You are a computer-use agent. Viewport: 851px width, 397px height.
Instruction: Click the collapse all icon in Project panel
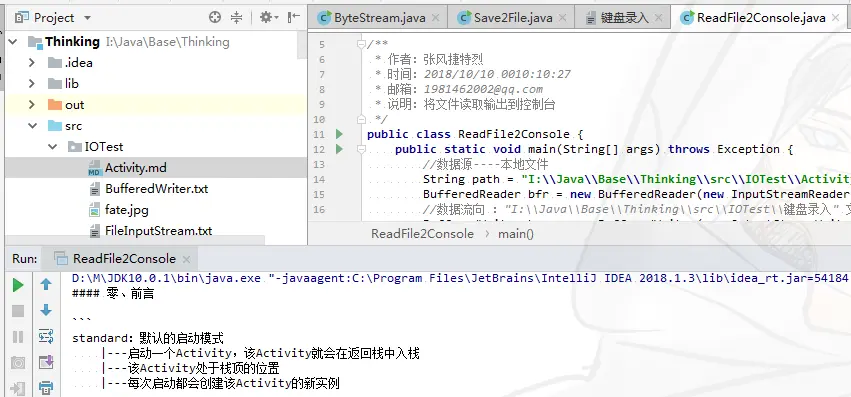[237, 17]
